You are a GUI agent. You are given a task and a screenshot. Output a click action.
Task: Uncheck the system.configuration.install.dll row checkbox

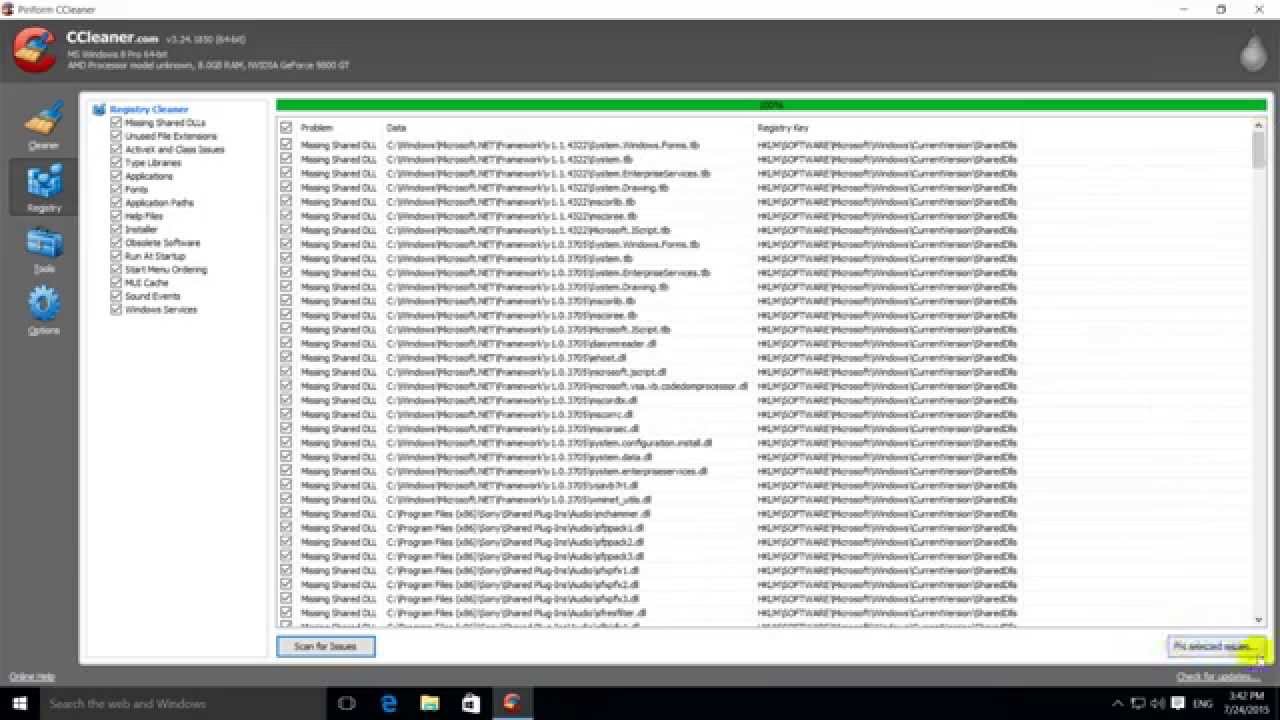[286, 443]
